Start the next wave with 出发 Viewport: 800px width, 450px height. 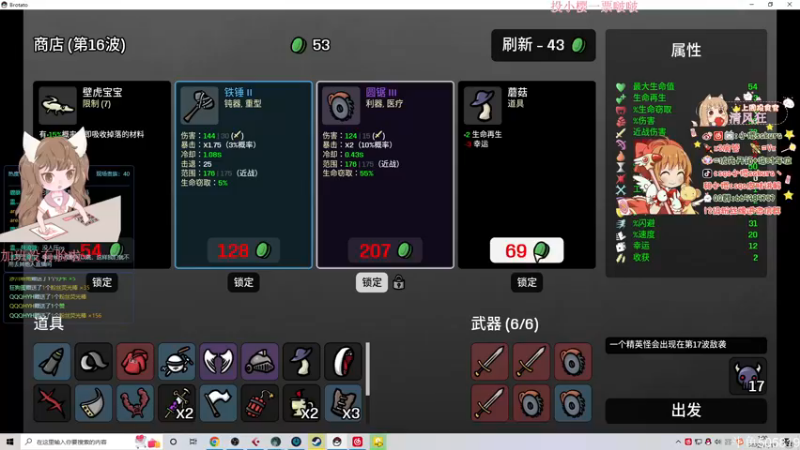[x=686, y=410]
